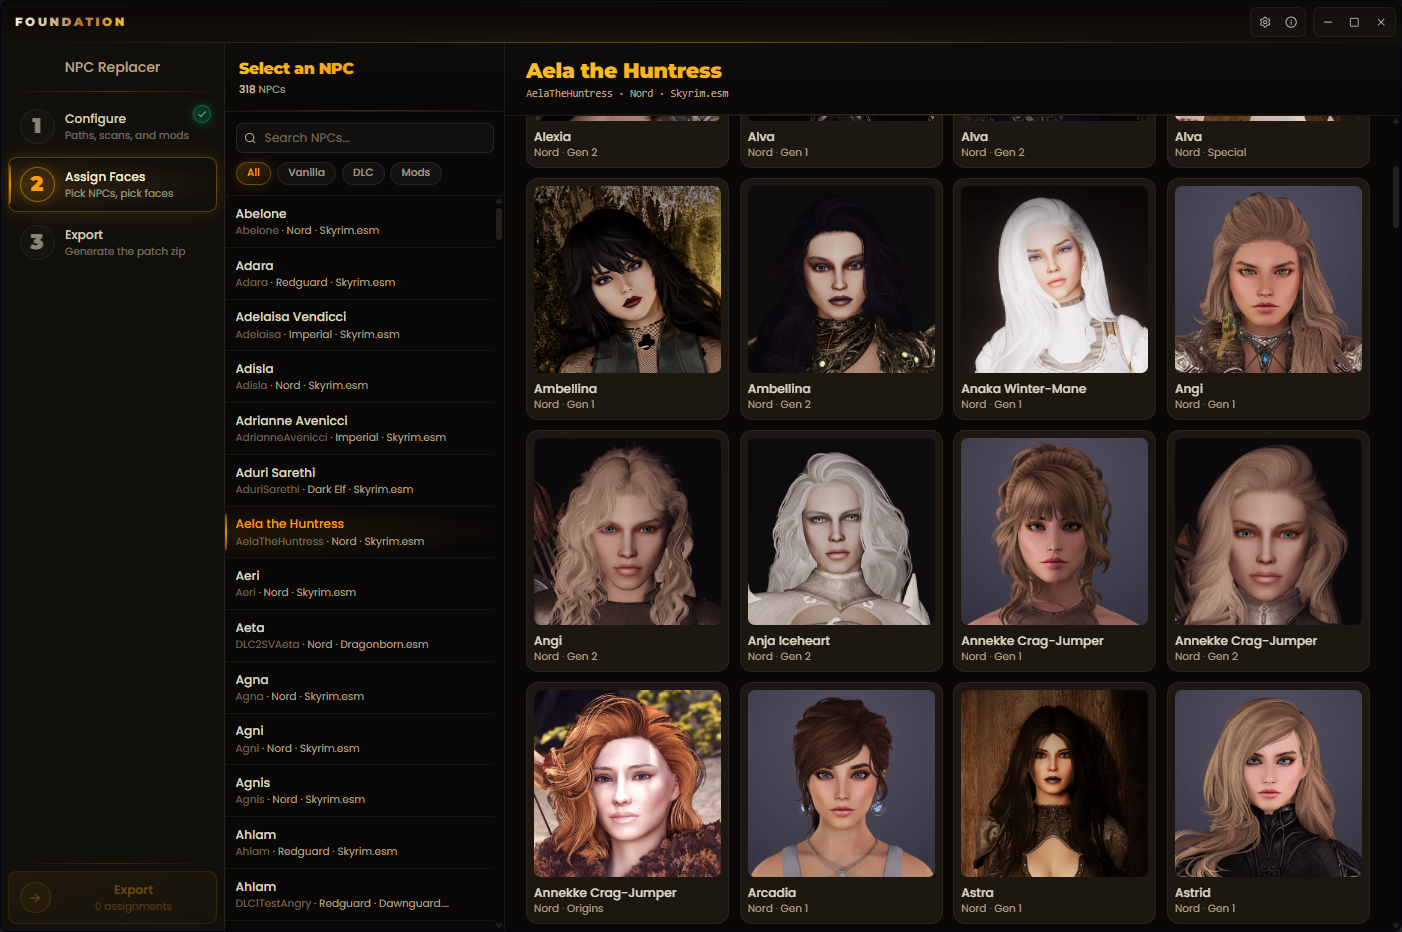Select Abelone in the NPC list

tap(360, 222)
